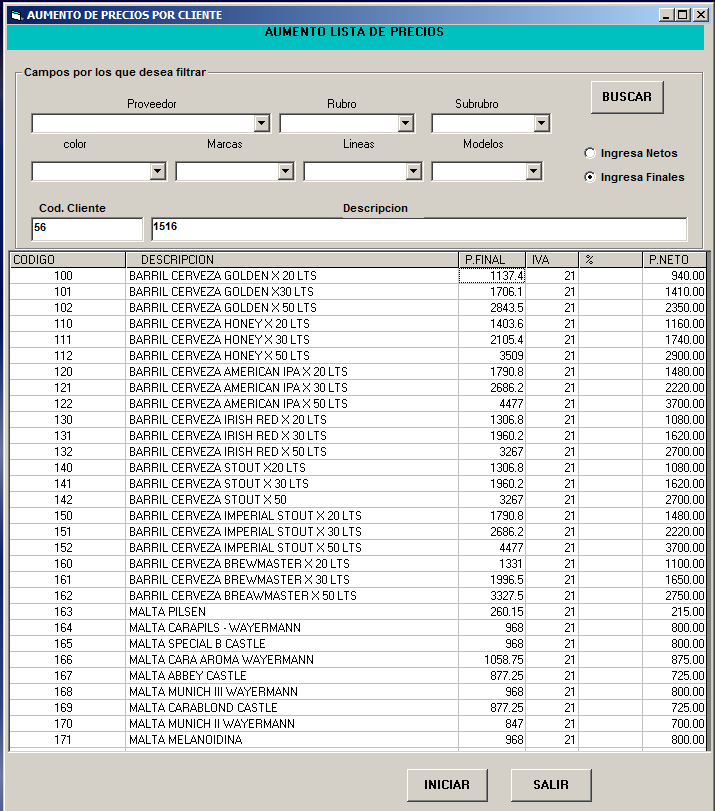Select row BARRIL CERVEZA IMPERIAL STOUT X 50 LTS
Image resolution: width=715 pixels, height=811 pixels.
coord(358,548)
